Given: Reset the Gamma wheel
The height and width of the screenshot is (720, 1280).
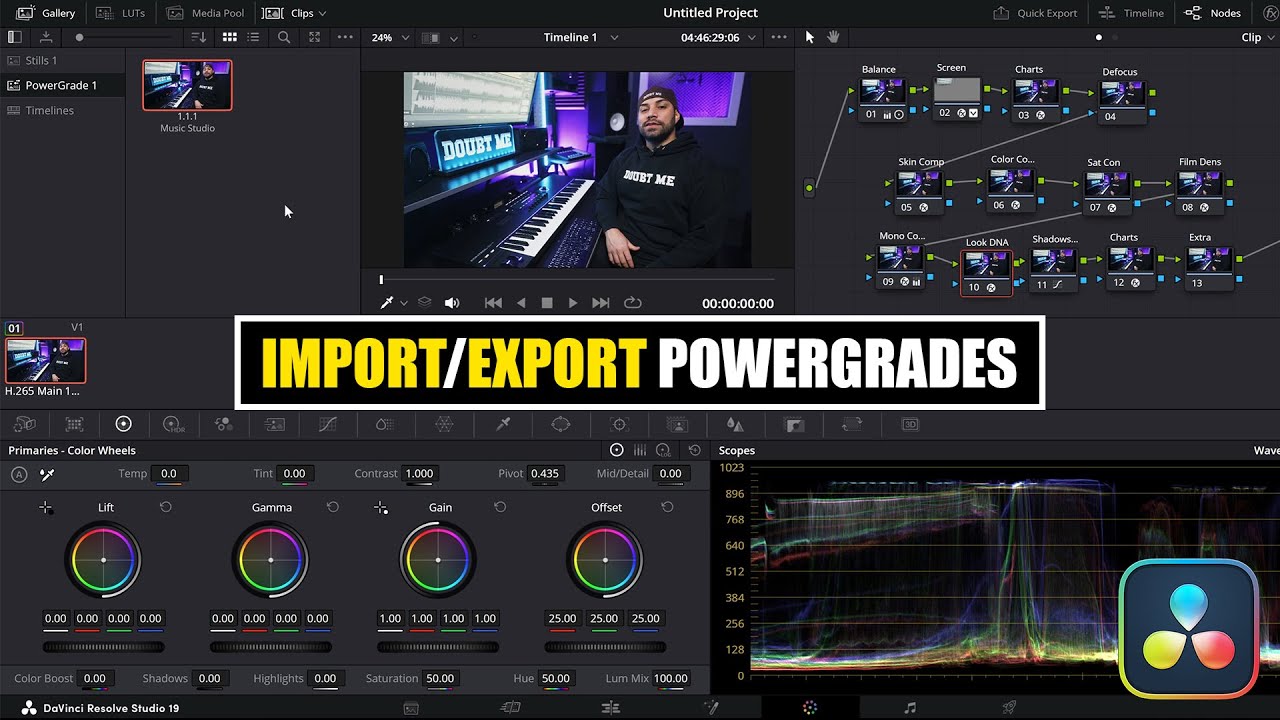Looking at the screenshot, I should (333, 507).
